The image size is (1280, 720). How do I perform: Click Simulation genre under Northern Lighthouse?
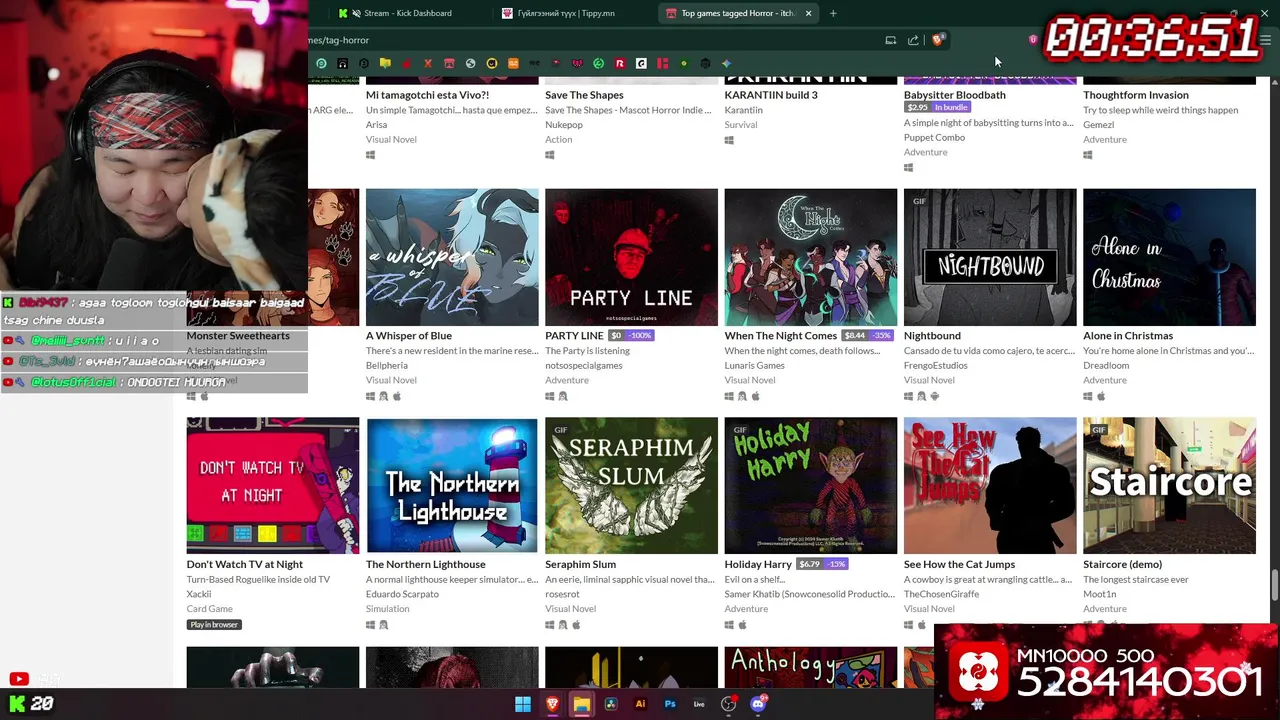[387, 609]
